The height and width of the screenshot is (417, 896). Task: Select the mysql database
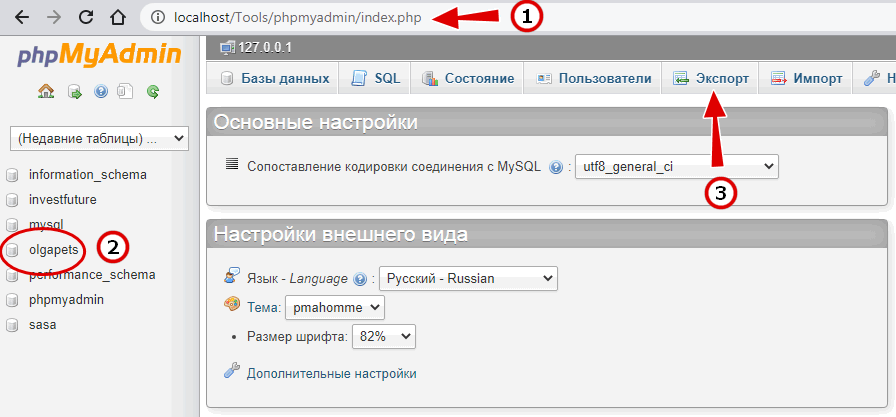[46, 224]
